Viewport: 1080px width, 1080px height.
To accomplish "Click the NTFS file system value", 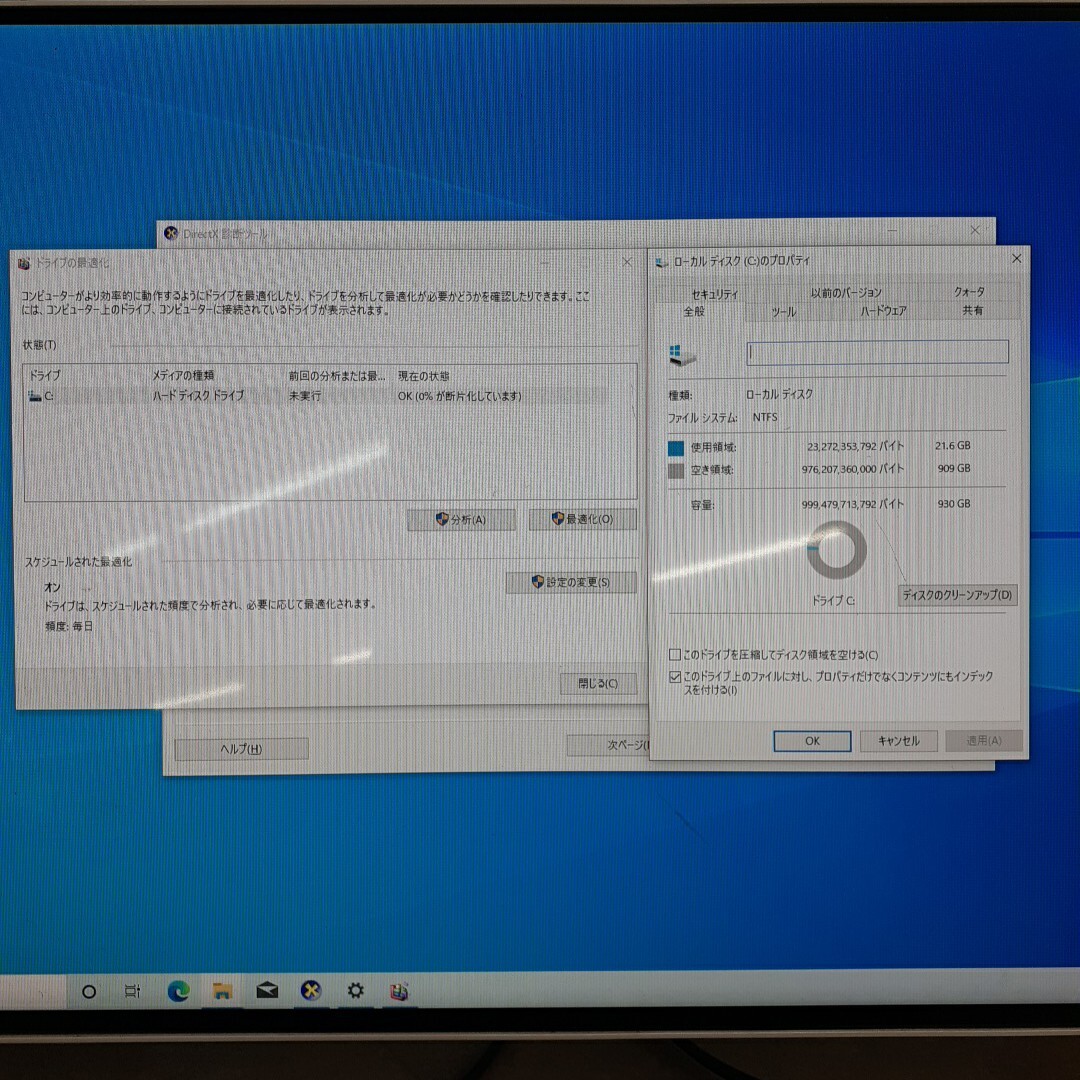I will click(765, 417).
